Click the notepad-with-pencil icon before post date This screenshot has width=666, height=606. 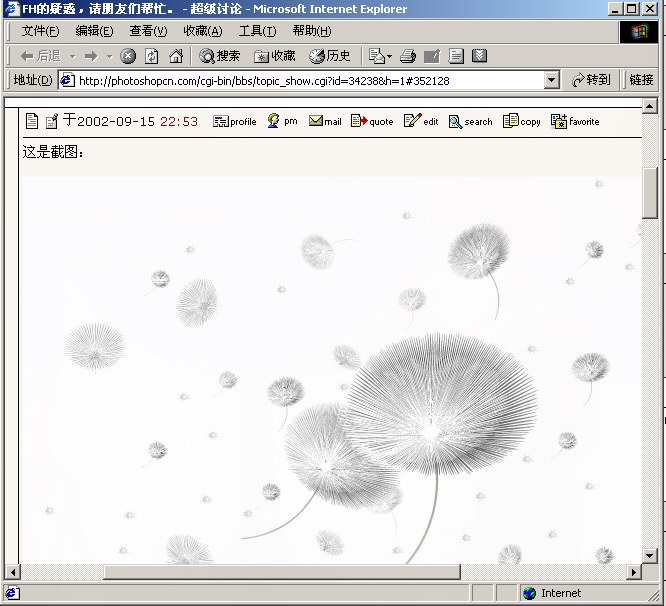point(52,121)
